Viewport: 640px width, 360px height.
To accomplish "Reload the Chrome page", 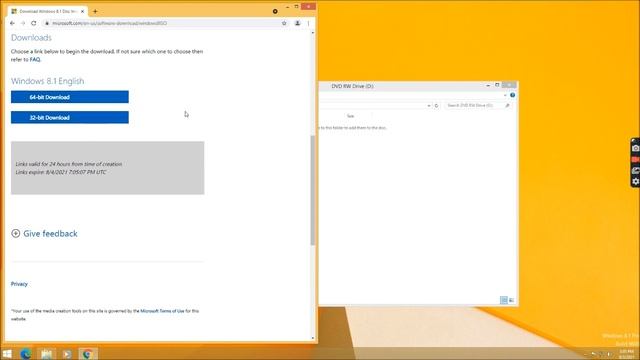I will (33, 23).
